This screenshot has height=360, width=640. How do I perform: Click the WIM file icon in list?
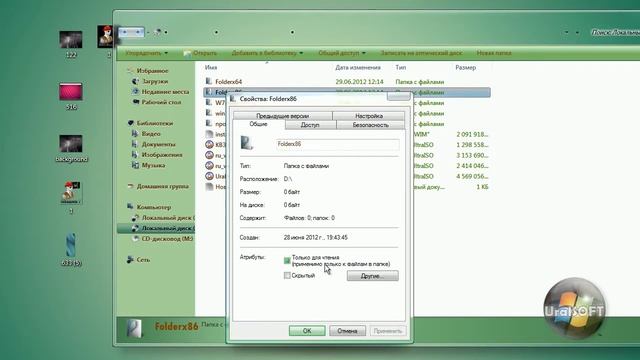(x=209, y=134)
